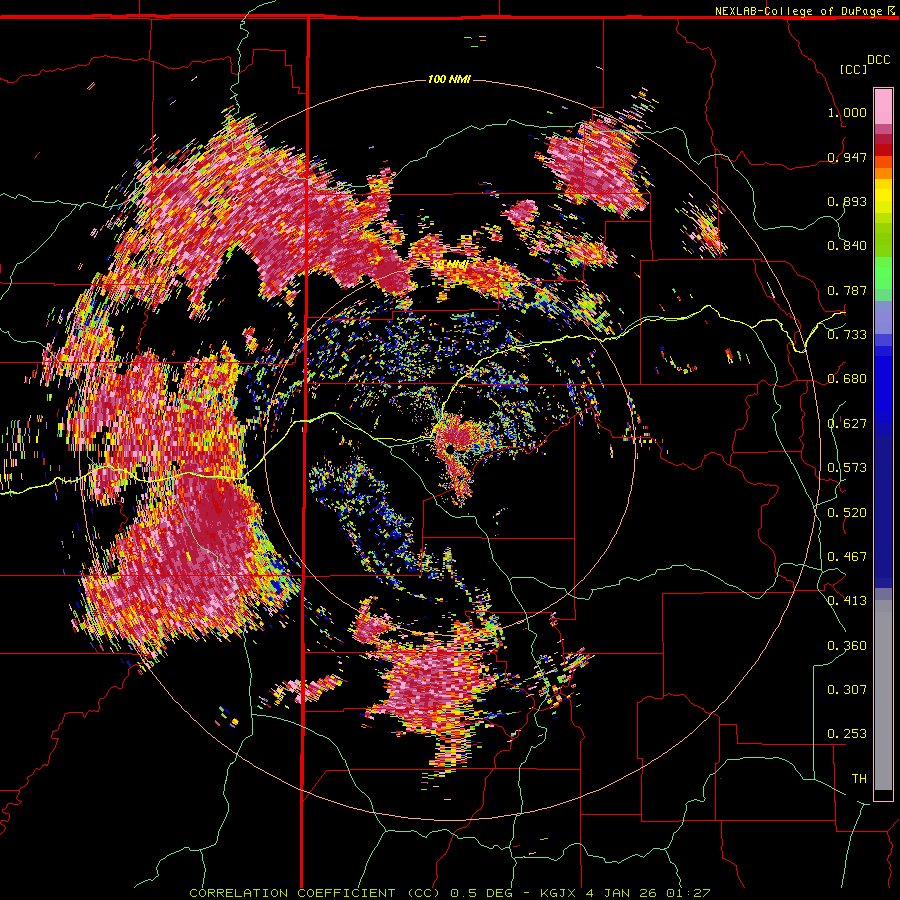Click the 100 NMI range ring label
This screenshot has height=900, width=900.
point(449,79)
